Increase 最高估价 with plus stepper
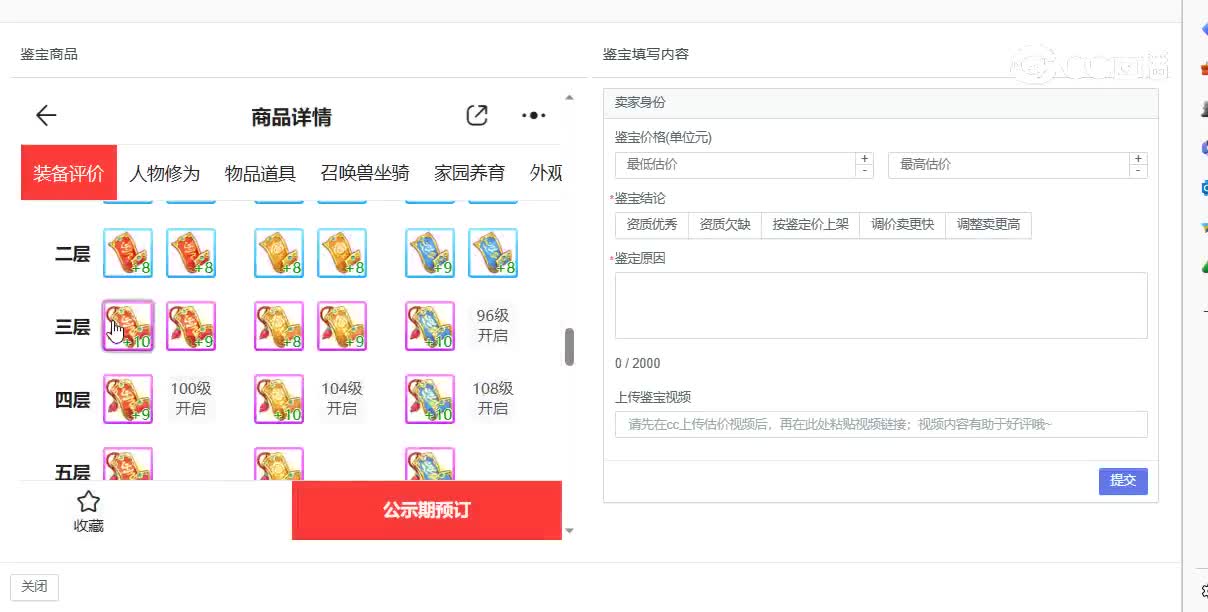This screenshot has height=612, width=1208. (x=1138, y=158)
